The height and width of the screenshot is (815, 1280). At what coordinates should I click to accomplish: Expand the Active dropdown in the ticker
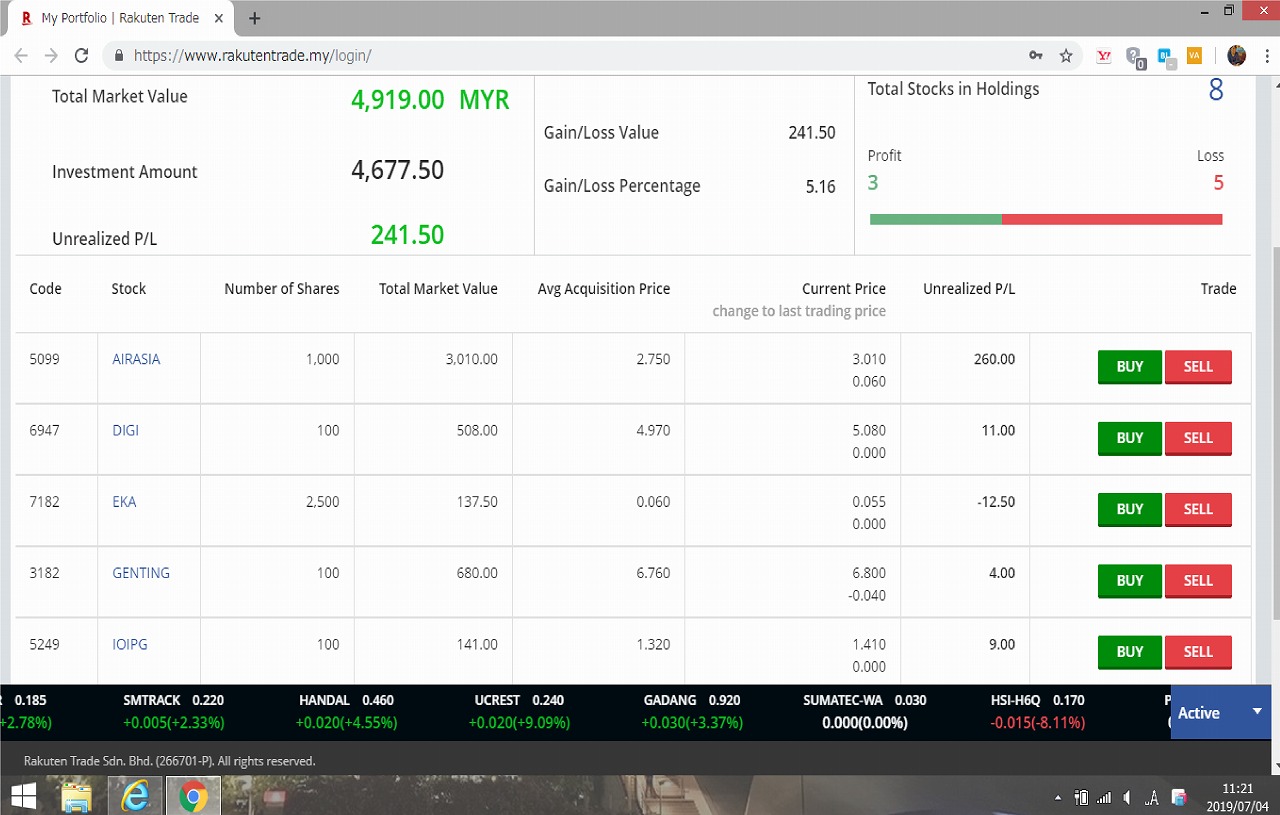click(x=1257, y=711)
